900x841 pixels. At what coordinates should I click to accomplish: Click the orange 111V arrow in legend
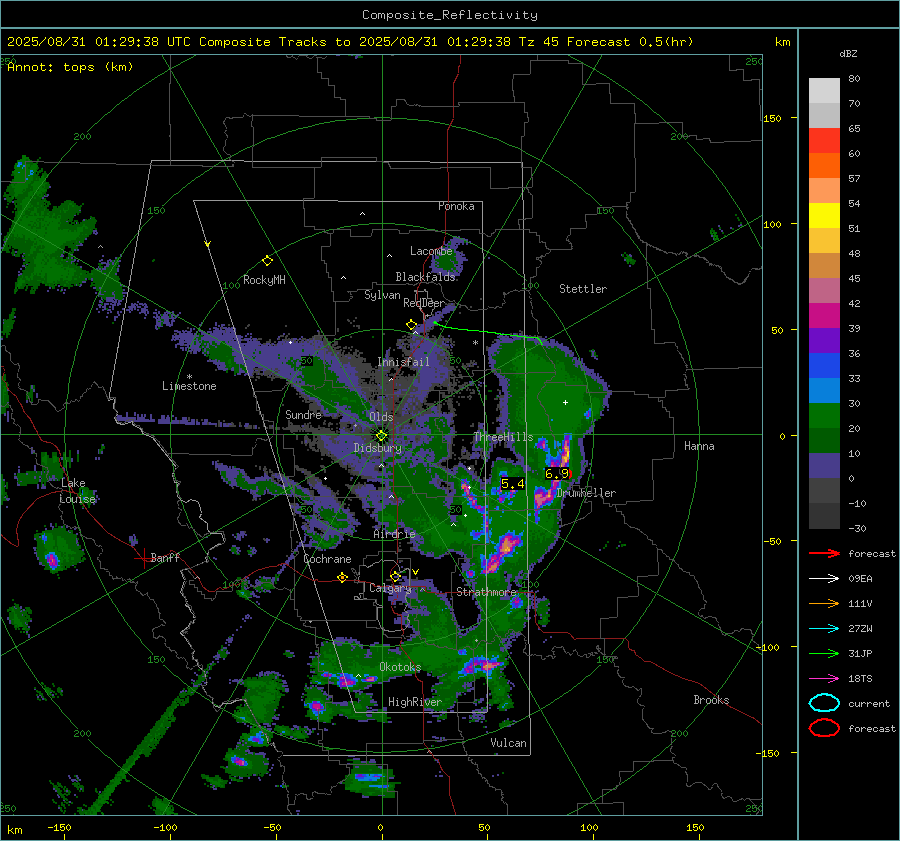click(x=824, y=603)
